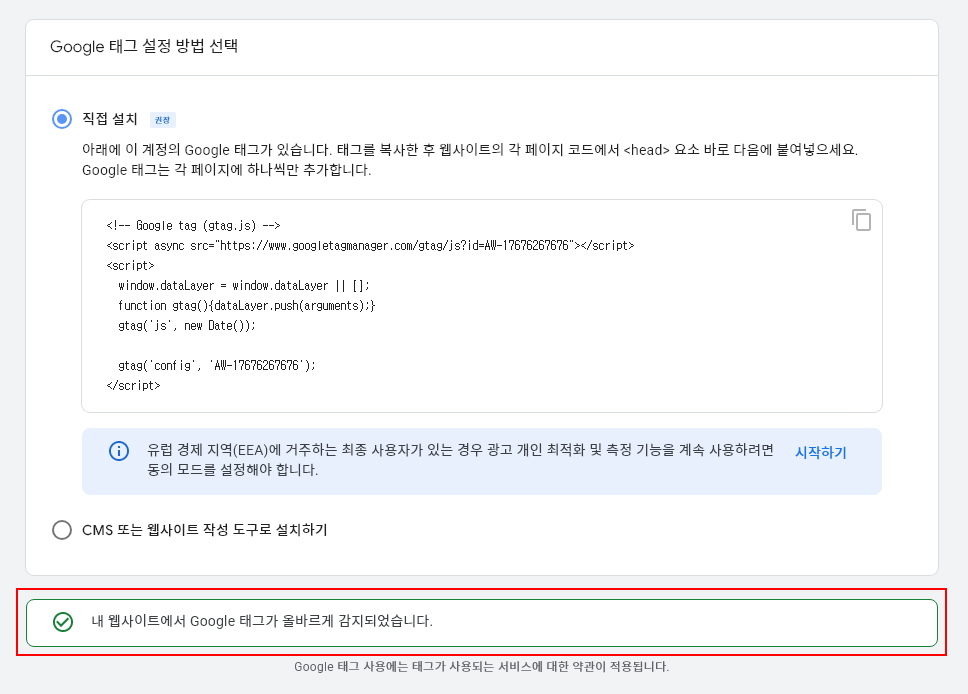Select the 직접 설치 radio button
The image size is (968, 694).
tap(62, 119)
